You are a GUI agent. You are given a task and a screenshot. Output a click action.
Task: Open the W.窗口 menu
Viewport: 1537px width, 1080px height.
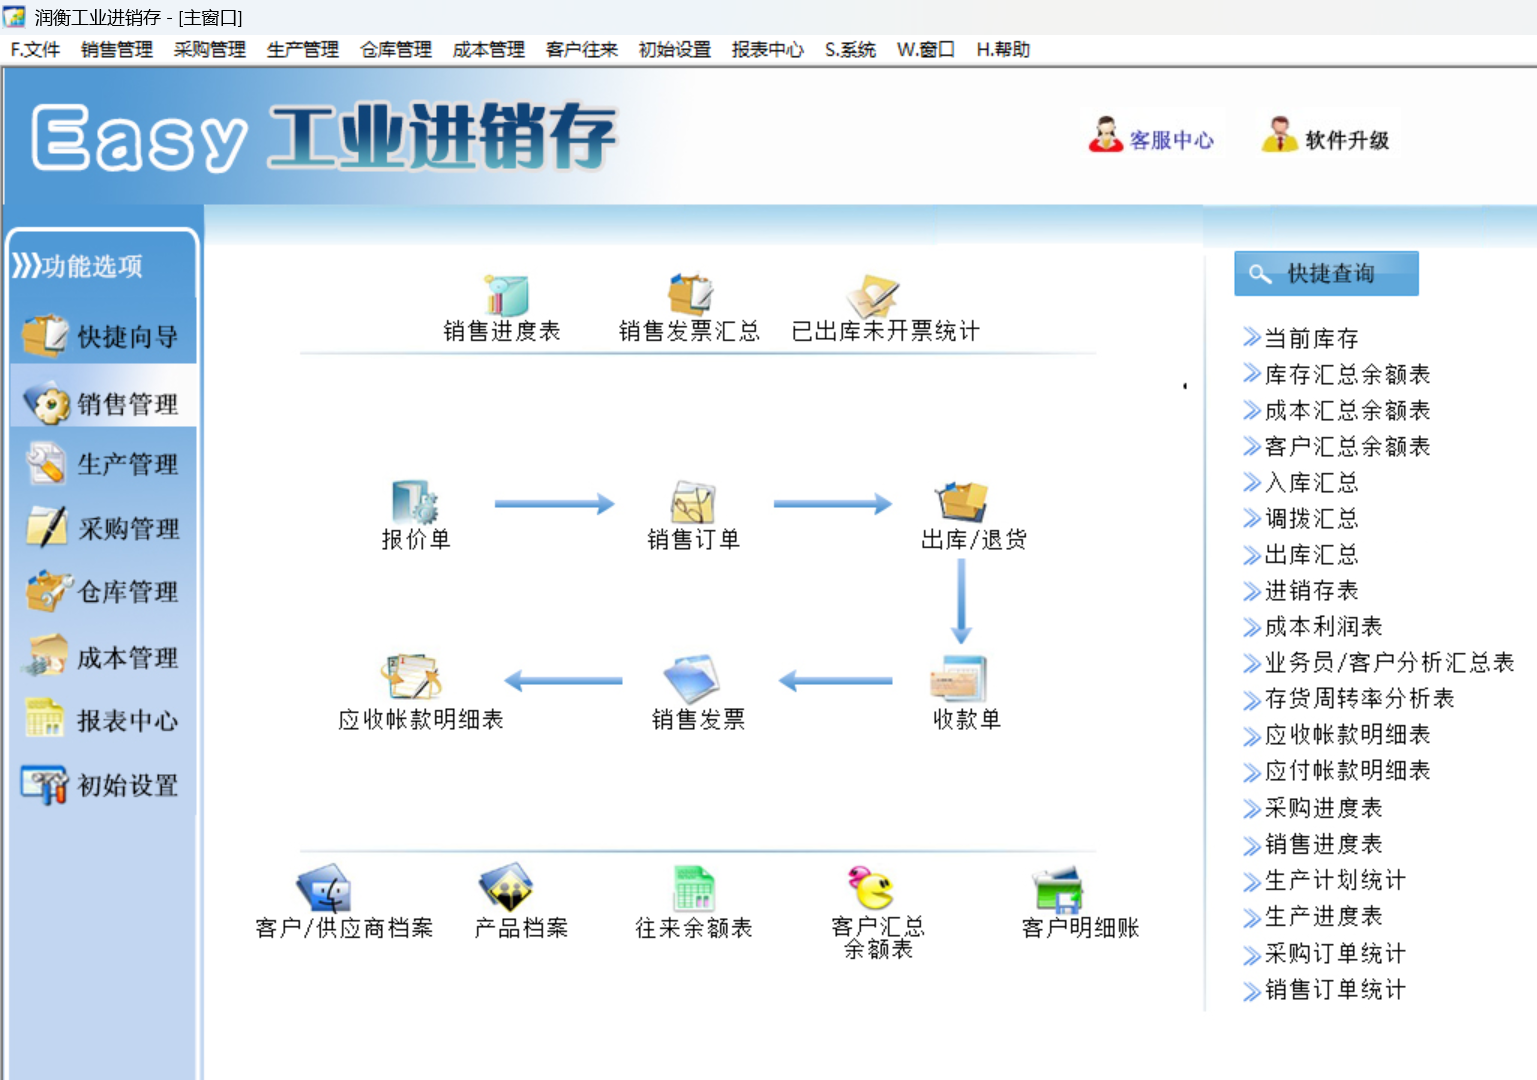[926, 50]
